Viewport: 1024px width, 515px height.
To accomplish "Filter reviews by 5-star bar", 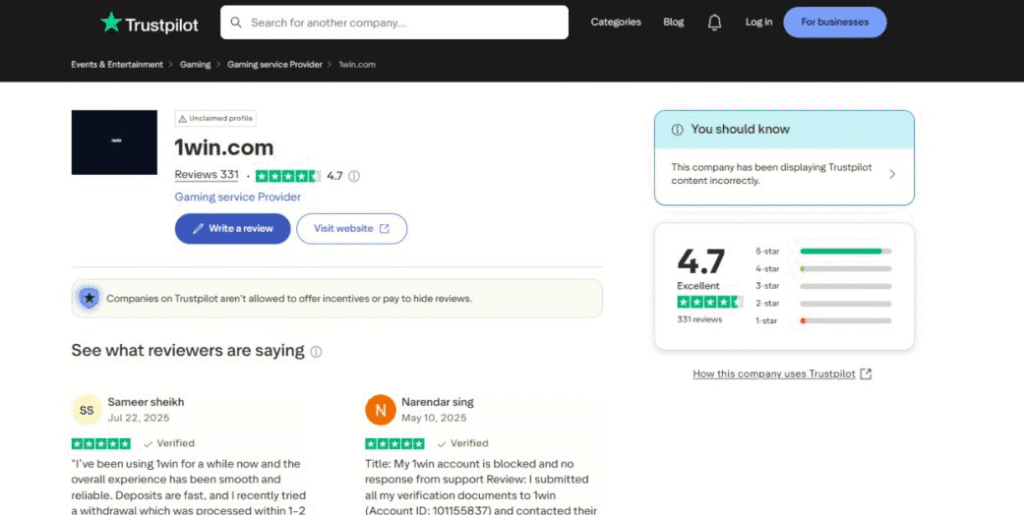I will coord(845,251).
